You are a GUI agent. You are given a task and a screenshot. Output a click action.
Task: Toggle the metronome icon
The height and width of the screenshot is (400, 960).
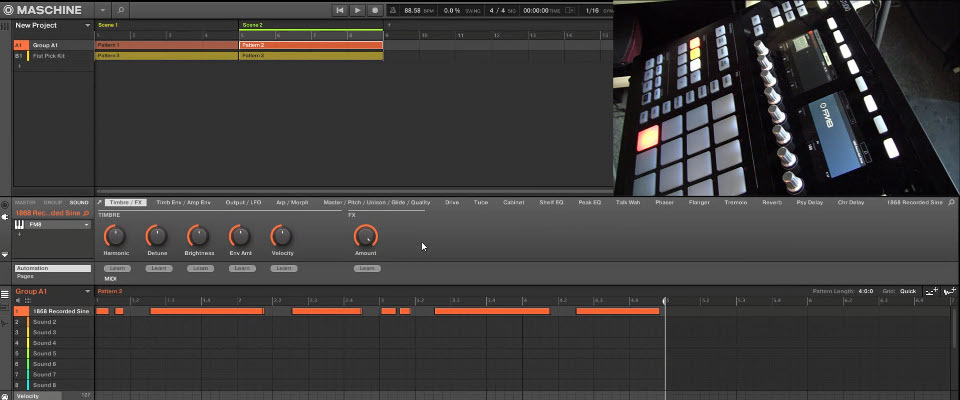pyautogui.click(x=393, y=10)
